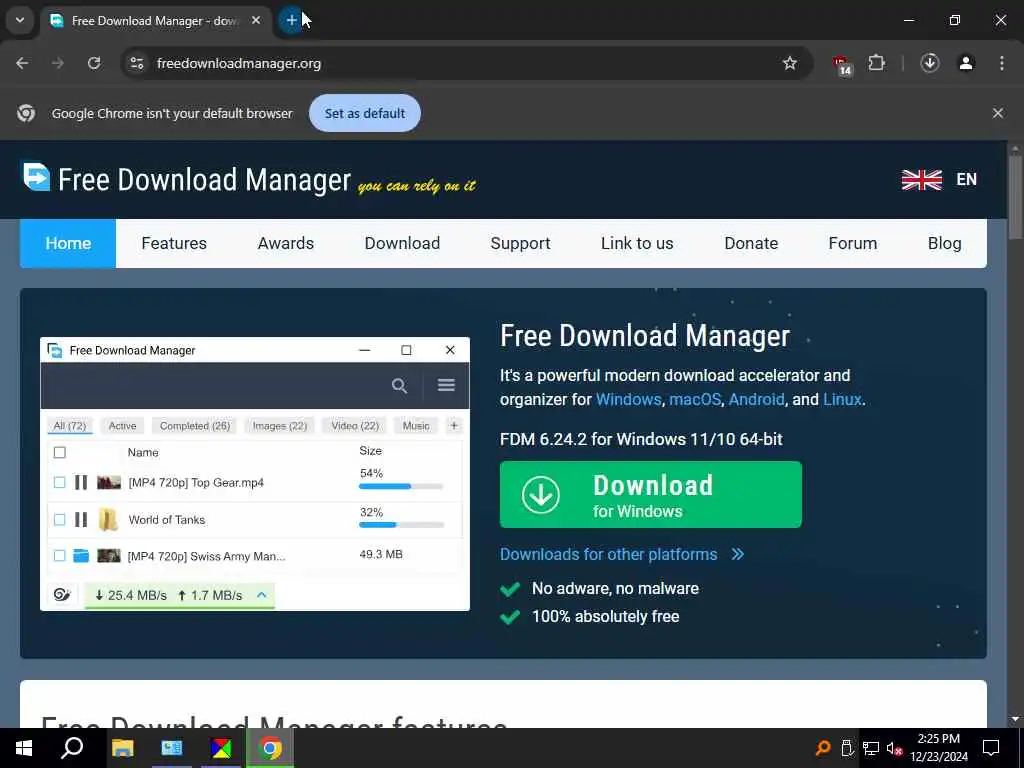
Task: View site information icon in address bar
Action: (x=136, y=63)
